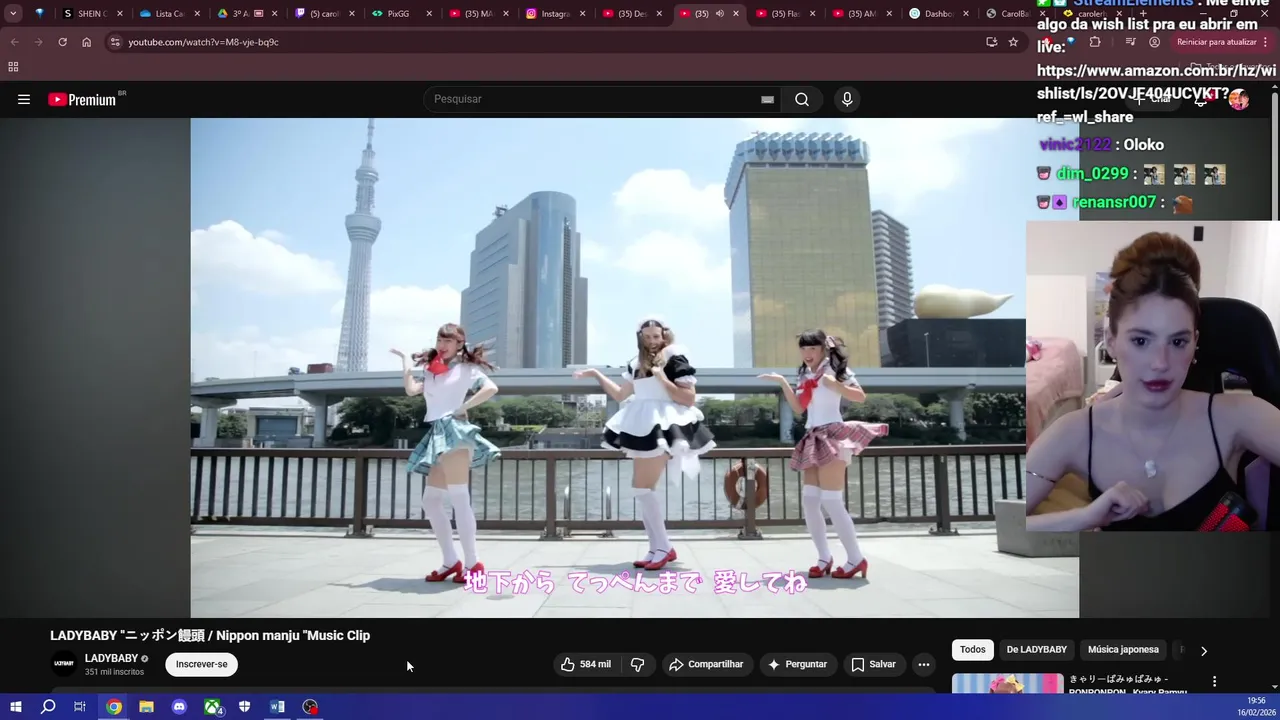Image resolution: width=1280 pixels, height=720 pixels.
Task: Open Task View on the taskbar
Action: click(x=80, y=707)
